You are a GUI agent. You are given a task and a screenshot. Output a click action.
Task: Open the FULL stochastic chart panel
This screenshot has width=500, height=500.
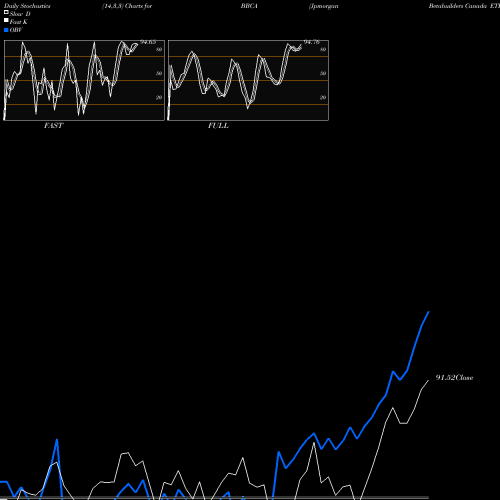click(248, 80)
